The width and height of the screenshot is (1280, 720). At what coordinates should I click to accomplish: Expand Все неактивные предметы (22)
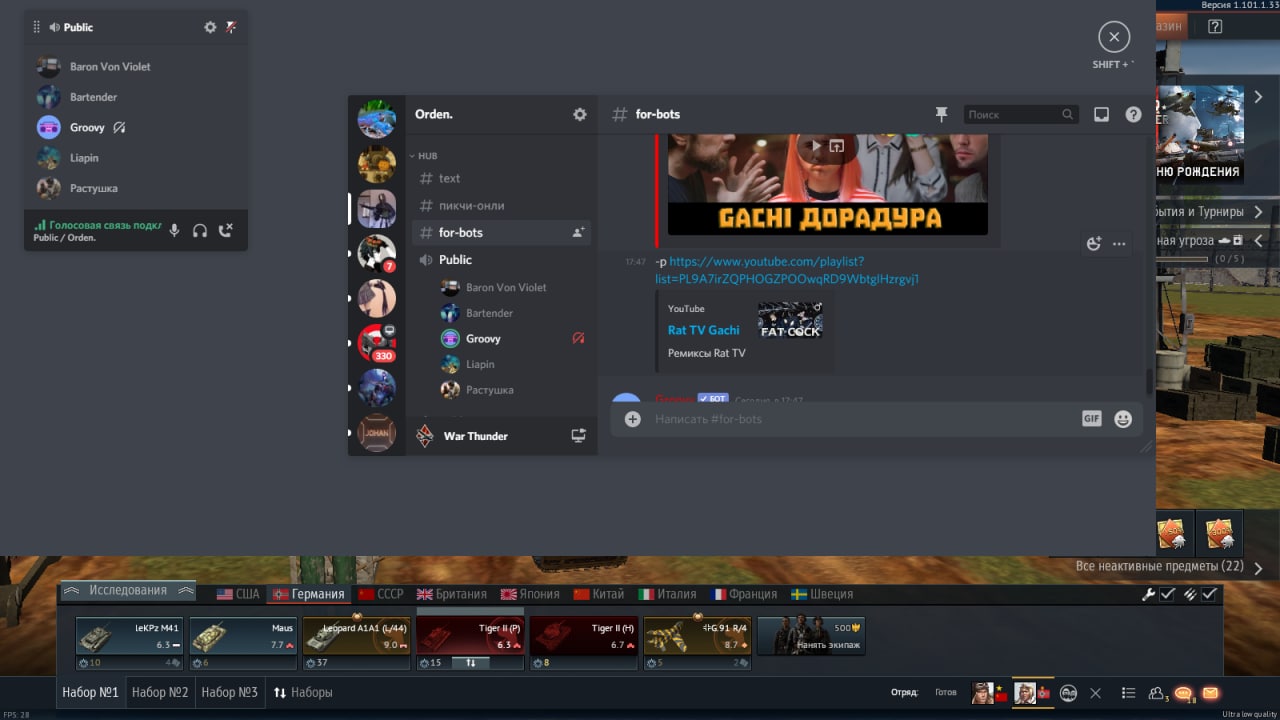coord(1169,567)
